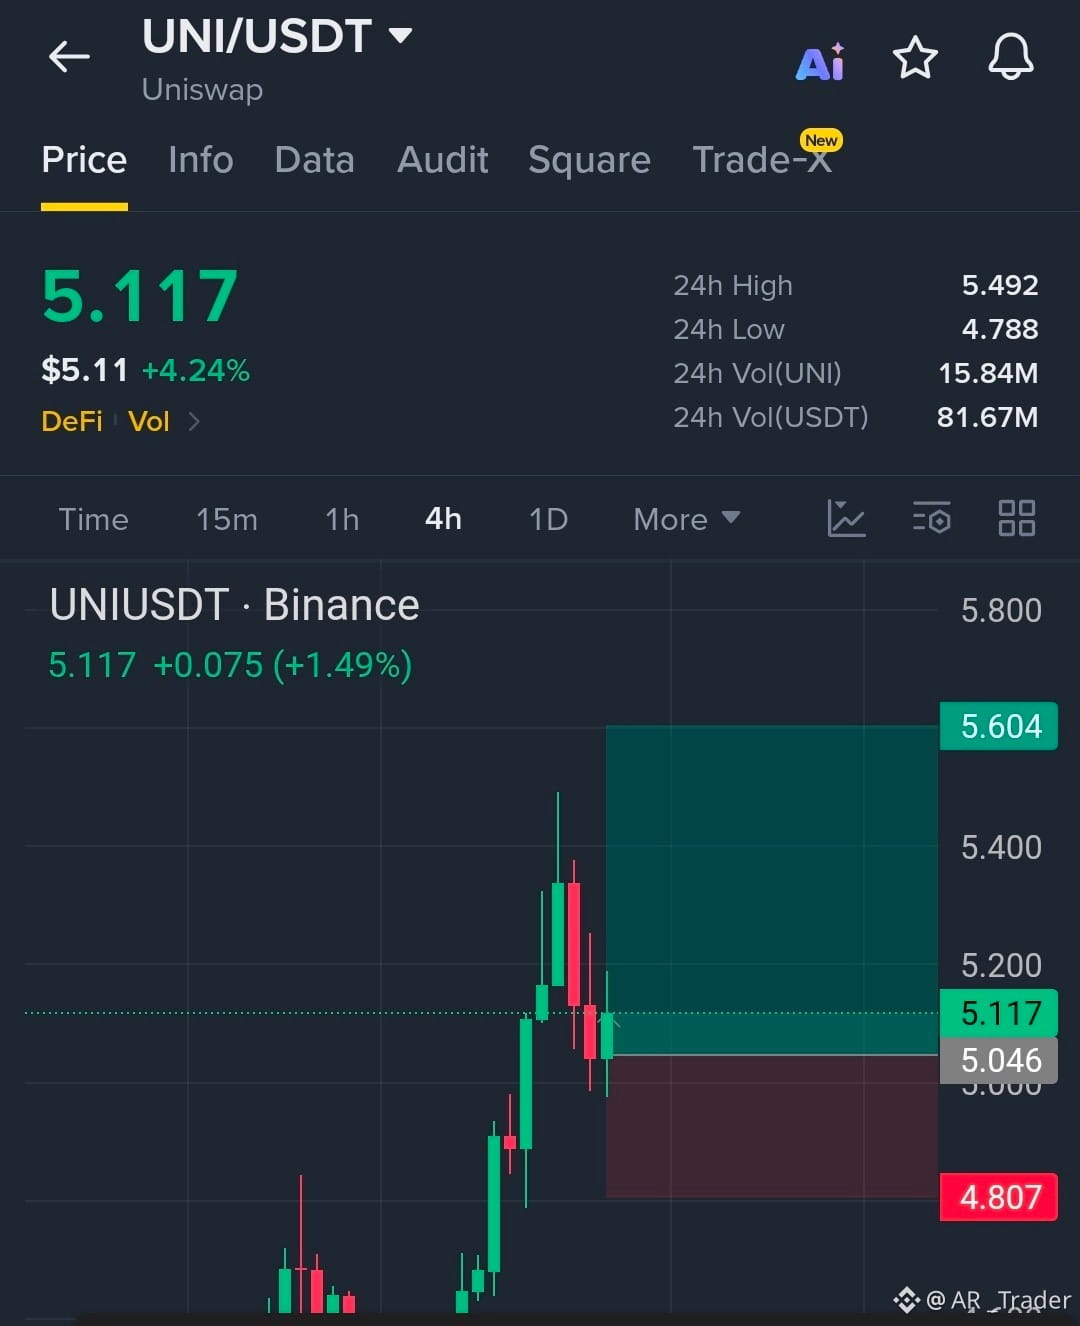This screenshot has height=1326, width=1080.
Task: Tap the 5.200 axis label
Action: 1001,966
